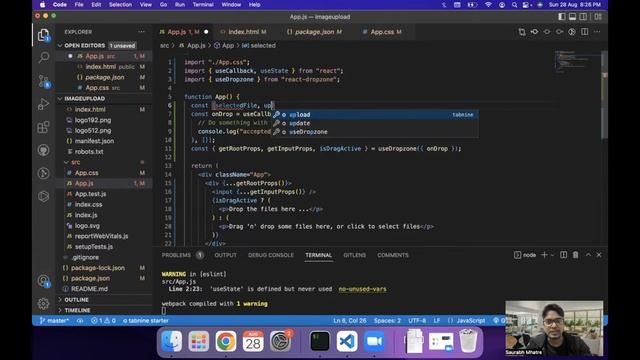The height and width of the screenshot is (360, 640).
Task: Click the Explorer more actions ellipsis
Action: pos(141,32)
